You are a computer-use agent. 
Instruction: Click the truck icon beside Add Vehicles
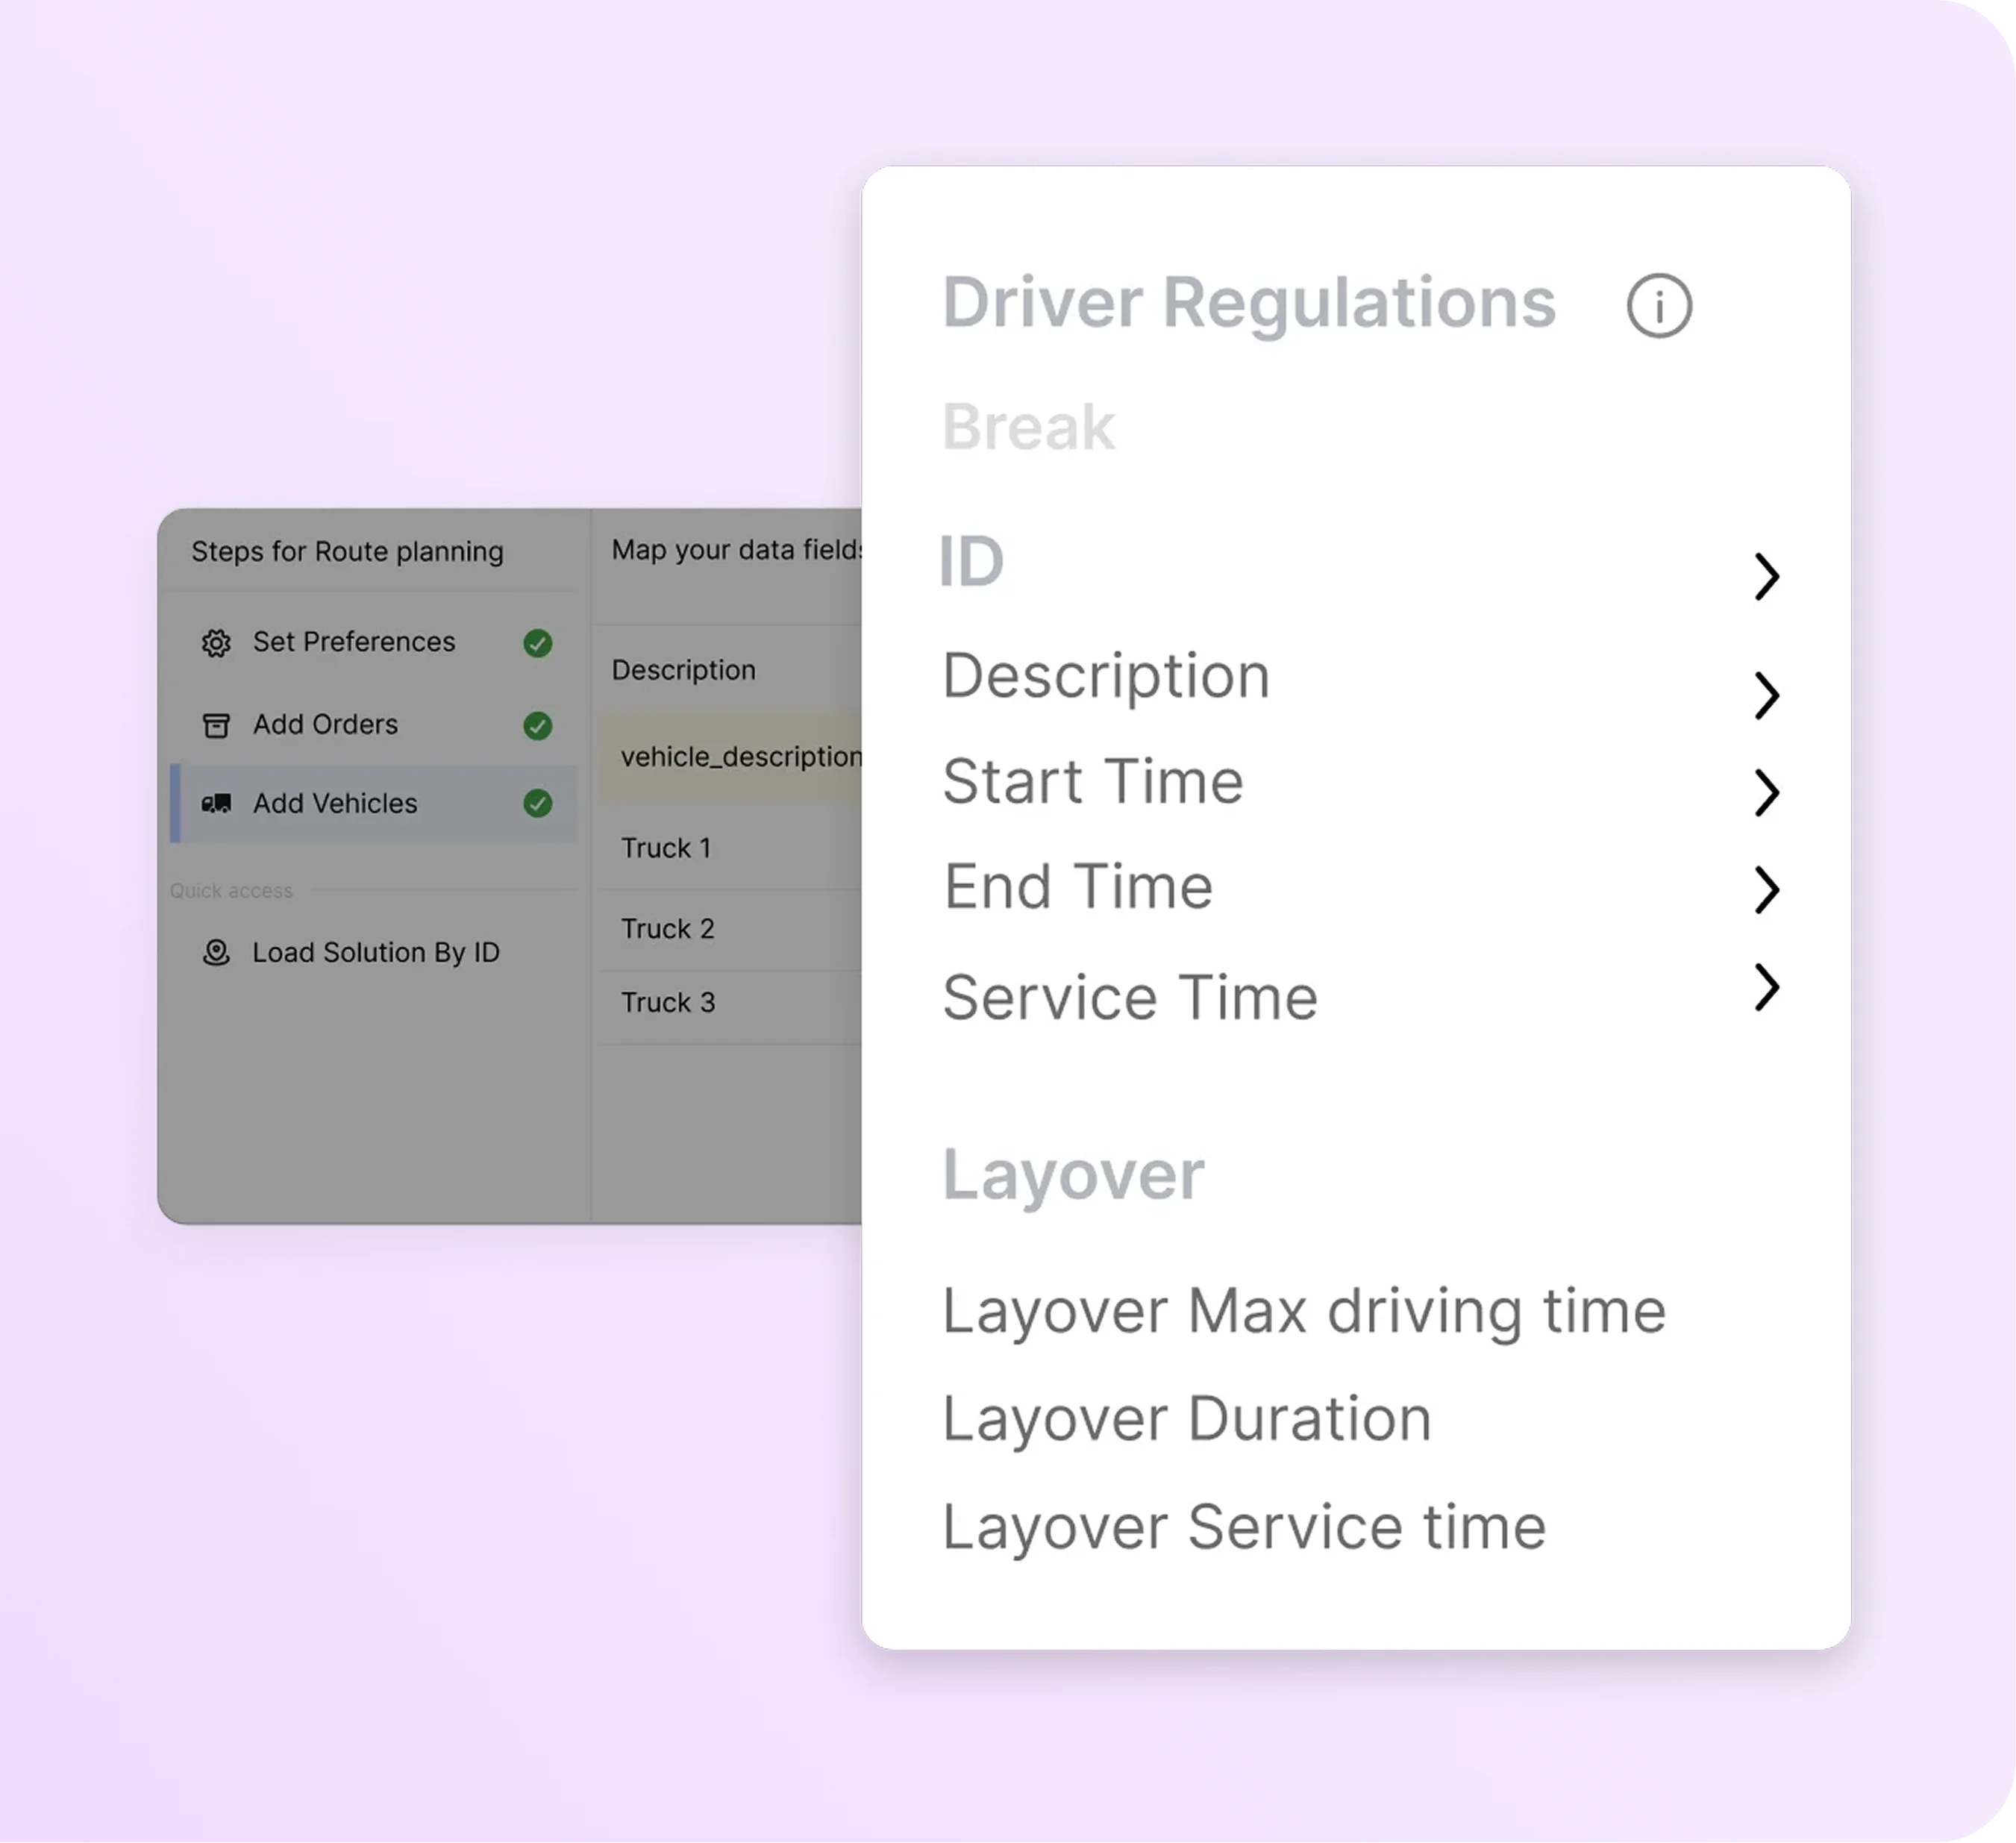216,803
